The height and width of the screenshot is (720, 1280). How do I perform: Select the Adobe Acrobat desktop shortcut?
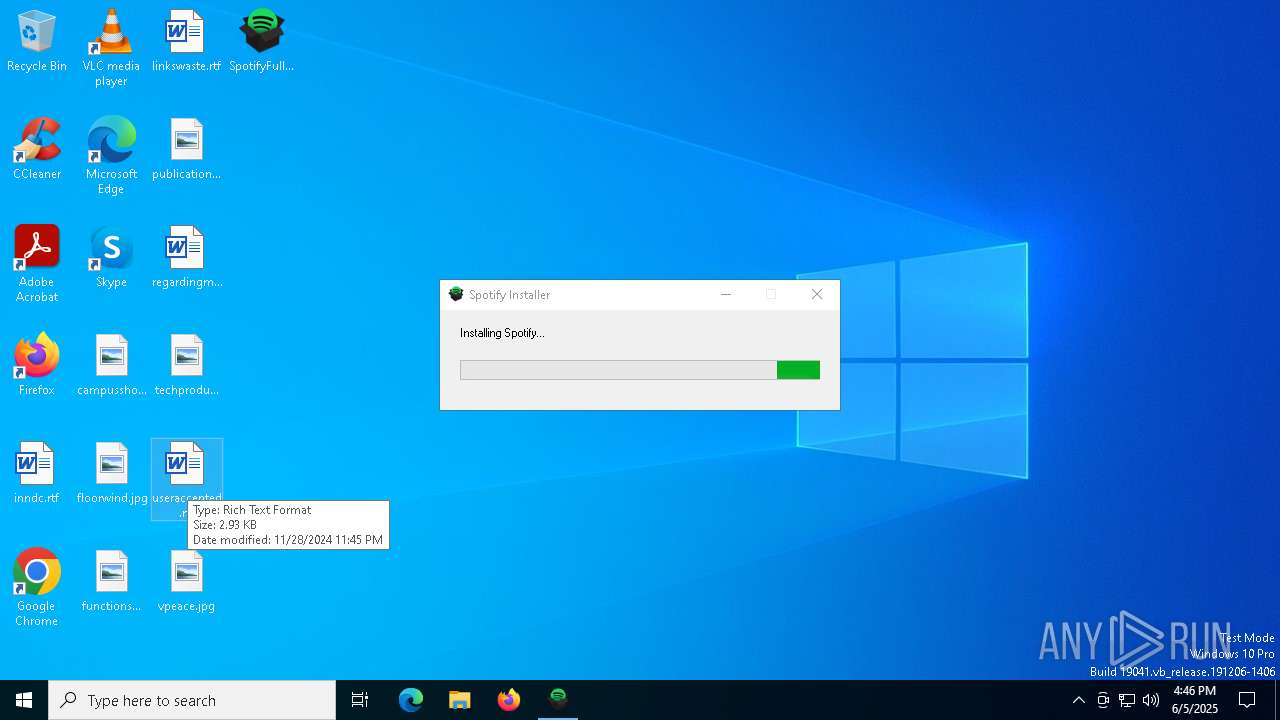(37, 264)
